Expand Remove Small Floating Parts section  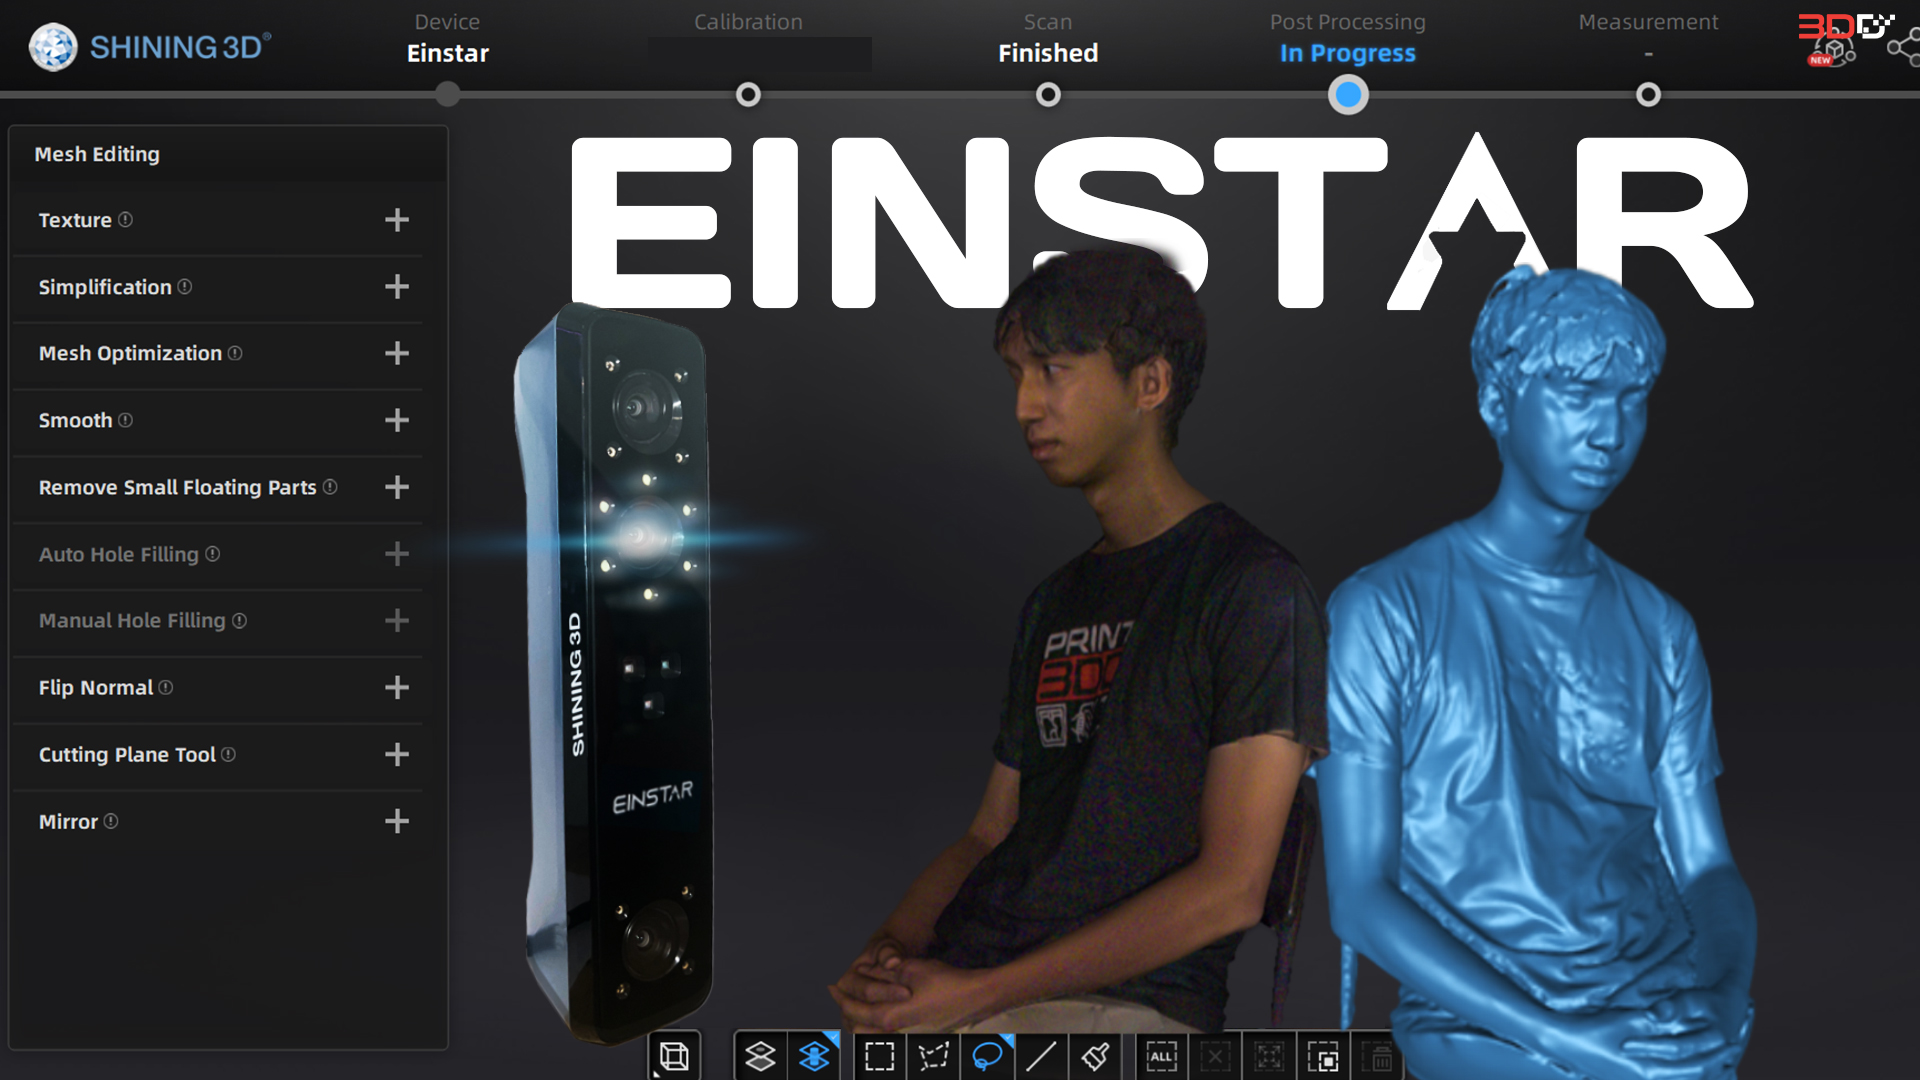(x=397, y=487)
